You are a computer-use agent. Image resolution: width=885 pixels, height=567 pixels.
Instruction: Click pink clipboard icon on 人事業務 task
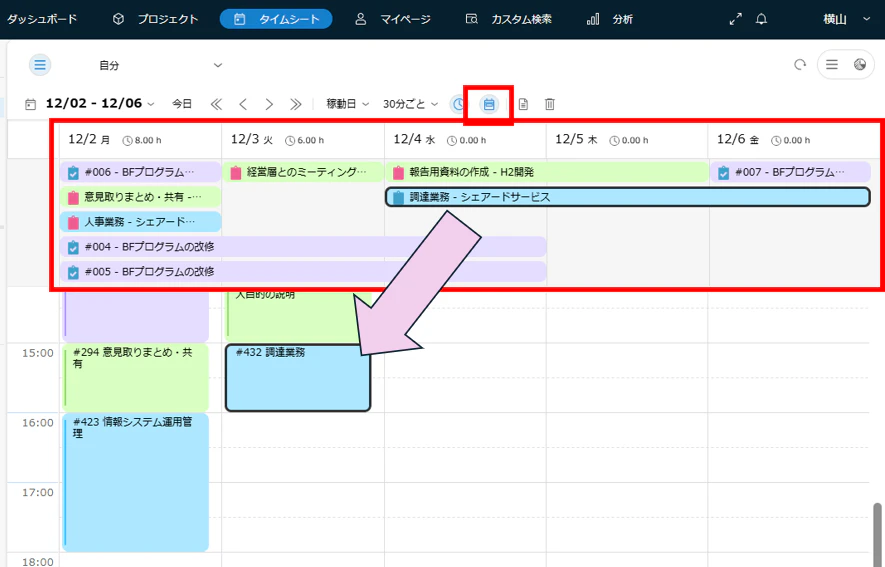[x=73, y=222]
